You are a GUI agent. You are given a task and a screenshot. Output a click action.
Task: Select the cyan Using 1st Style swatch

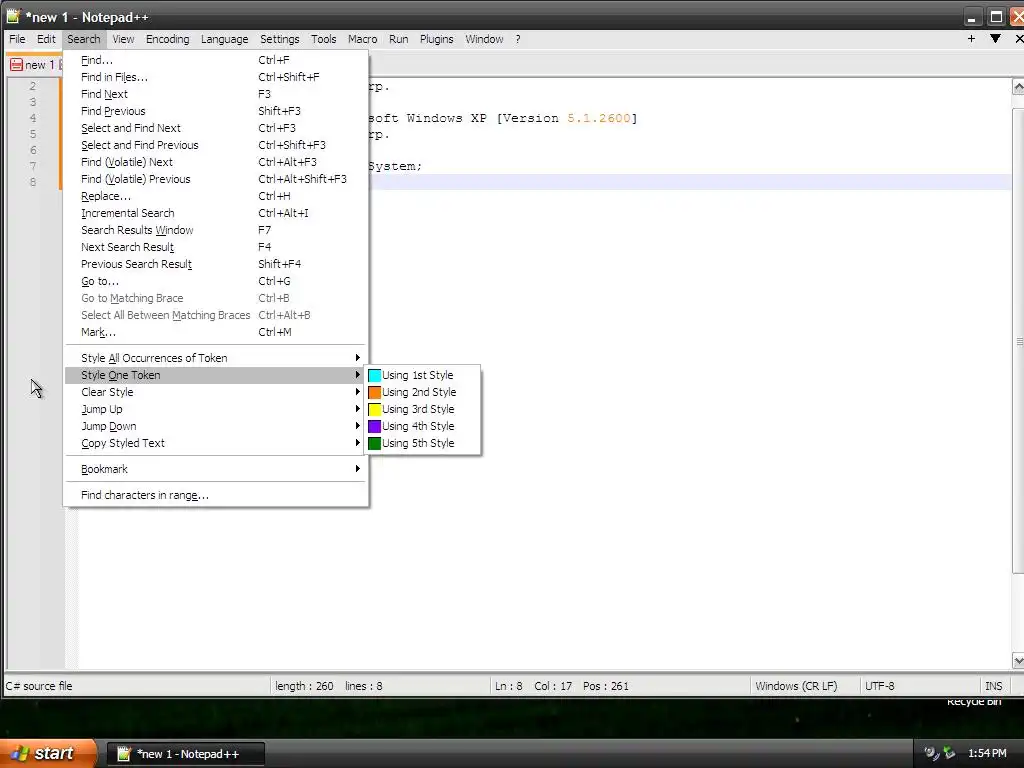pyautogui.click(x=374, y=375)
